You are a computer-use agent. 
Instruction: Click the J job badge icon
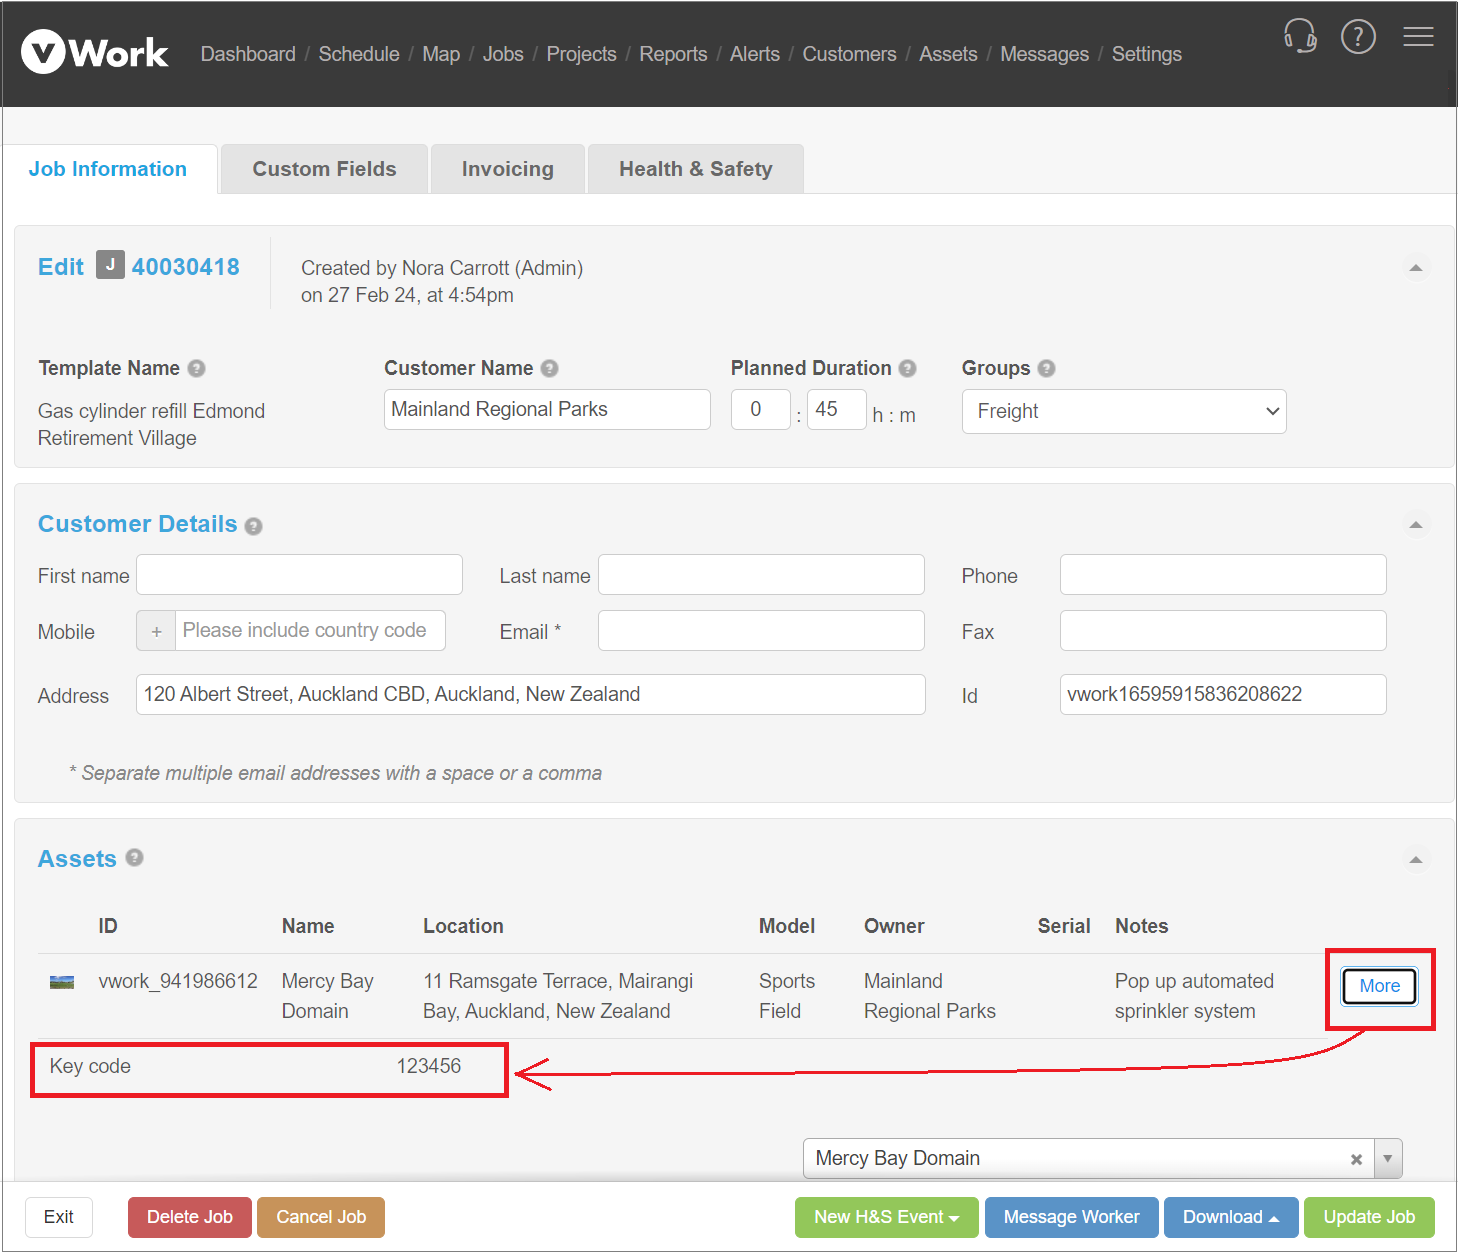point(110,266)
